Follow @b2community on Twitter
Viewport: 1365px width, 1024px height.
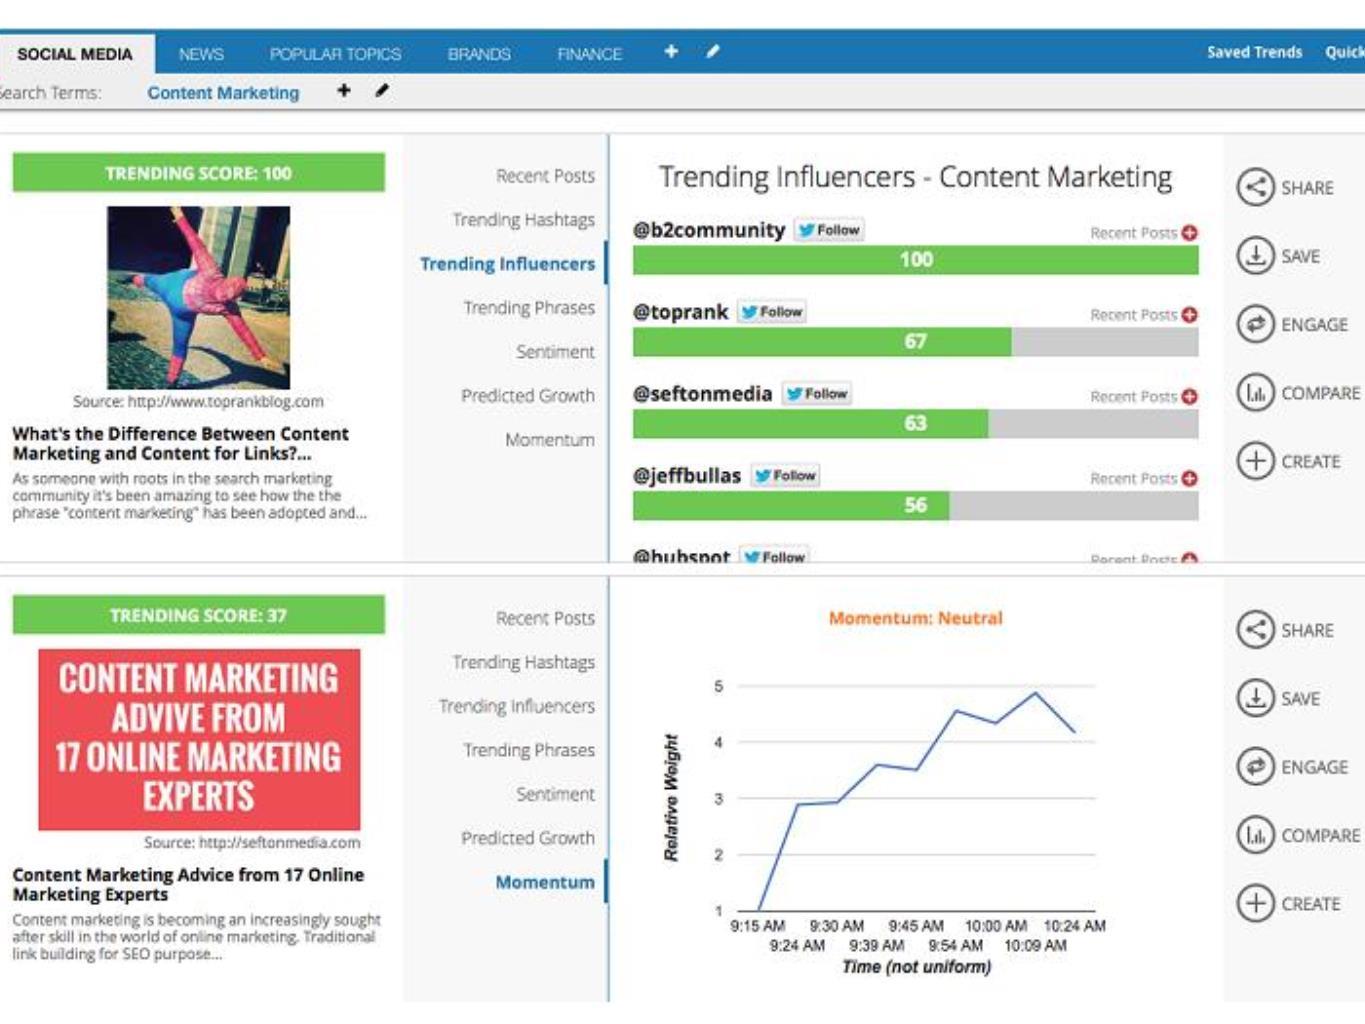click(829, 230)
